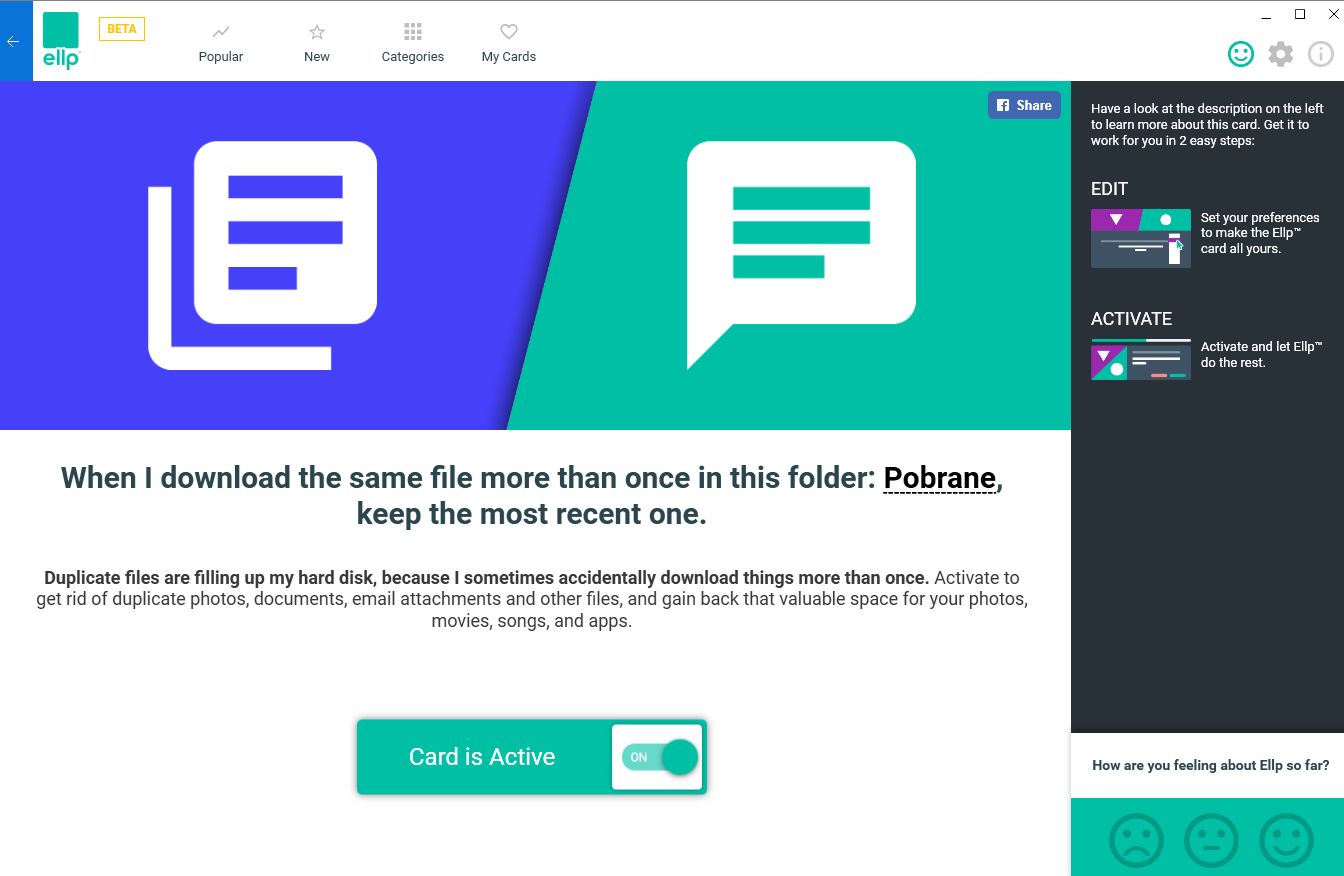Change the Pobrane folder selection
Image resolution: width=1344 pixels, height=876 pixels.
940,478
